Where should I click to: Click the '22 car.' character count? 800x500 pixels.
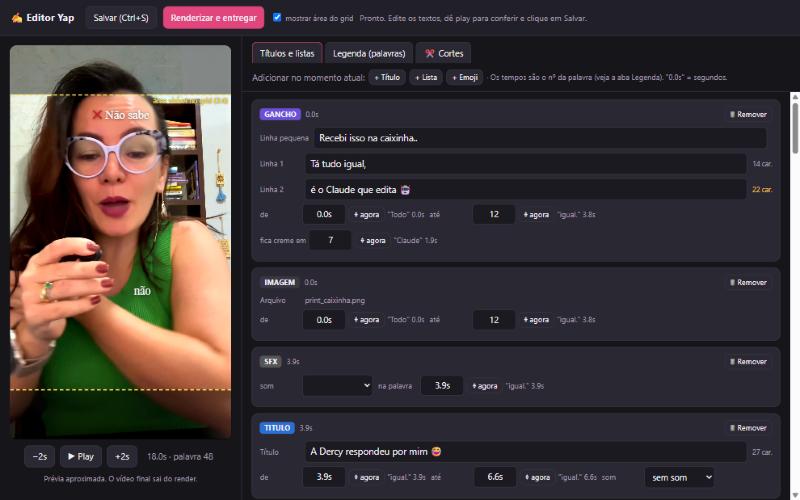(762, 189)
